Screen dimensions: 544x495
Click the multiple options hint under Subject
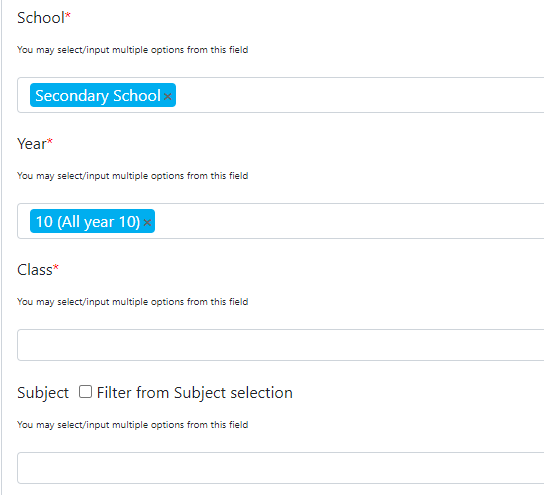click(x=133, y=425)
